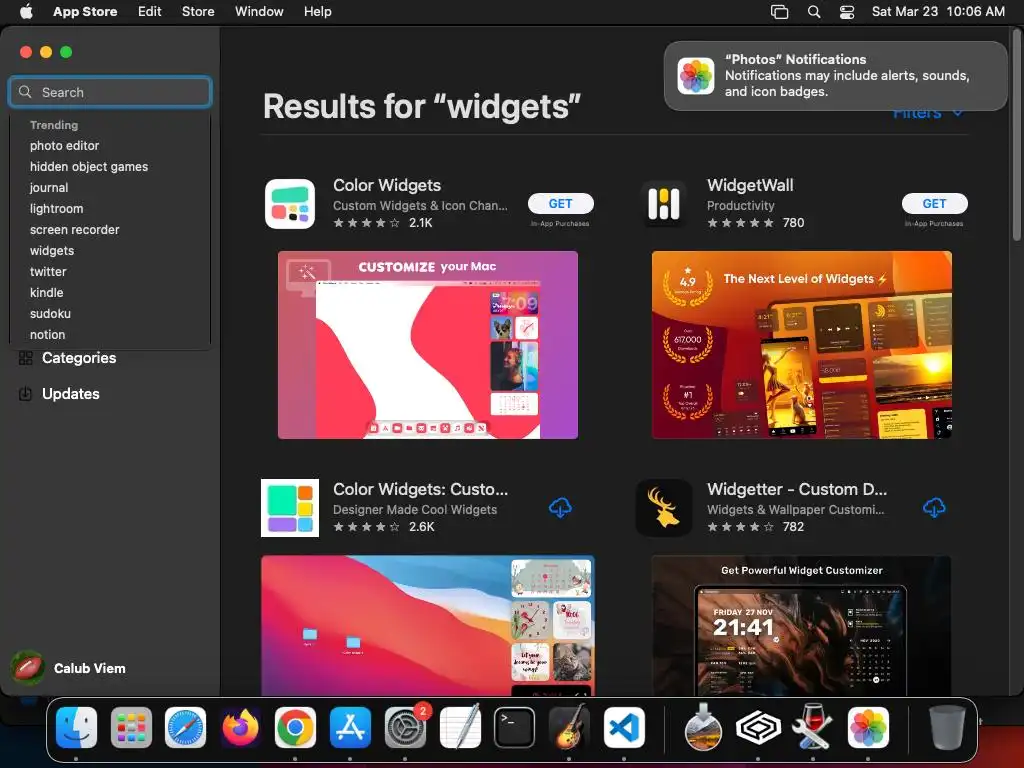Open the Color Widgets title link
1024x768 pixels.
tap(387, 185)
